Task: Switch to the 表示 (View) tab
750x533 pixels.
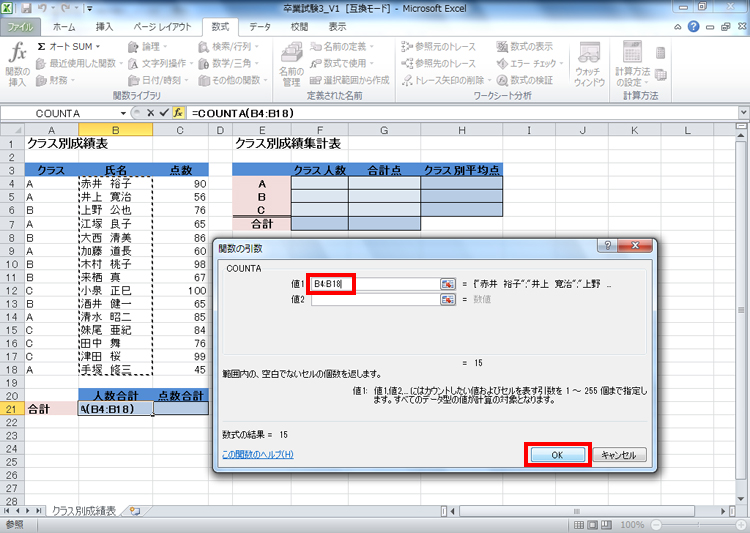Action: (337, 27)
